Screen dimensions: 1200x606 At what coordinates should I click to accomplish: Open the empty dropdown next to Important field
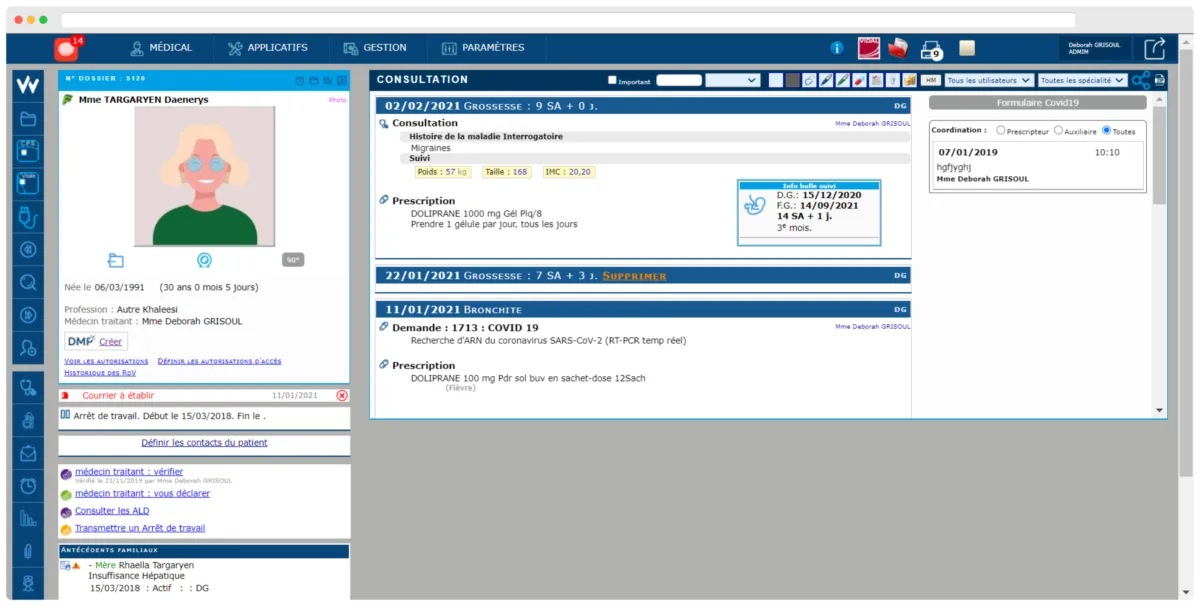(x=732, y=80)
